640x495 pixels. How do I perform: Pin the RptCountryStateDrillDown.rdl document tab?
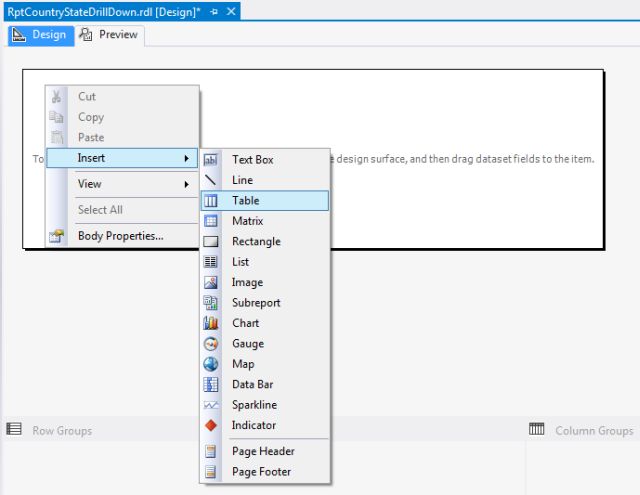click(x=214, y=12)
